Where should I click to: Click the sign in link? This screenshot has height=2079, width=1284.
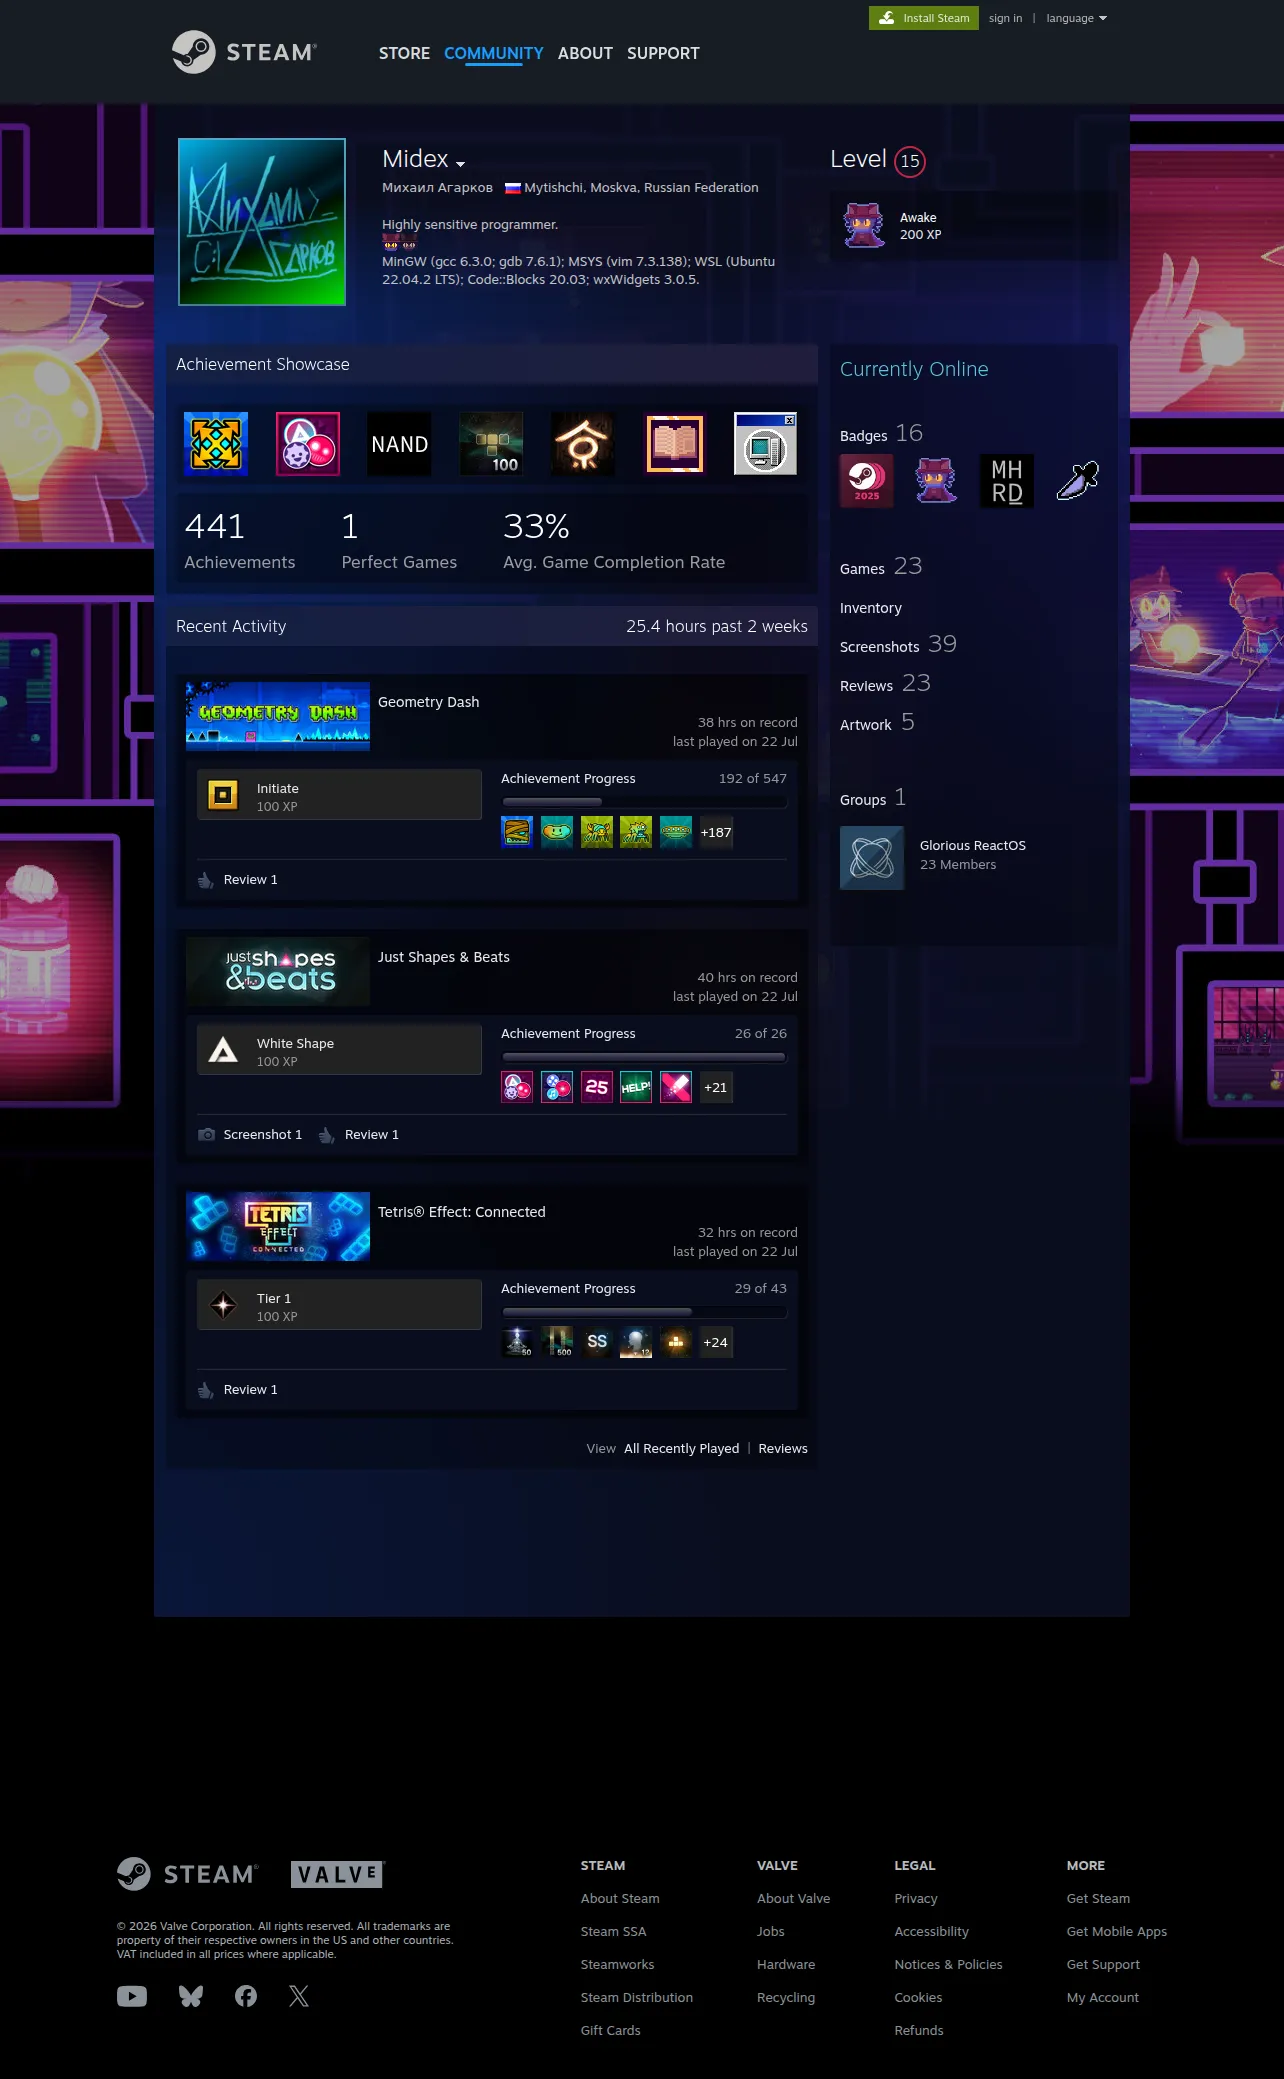pyautogui.click(x=1005, y=18)
